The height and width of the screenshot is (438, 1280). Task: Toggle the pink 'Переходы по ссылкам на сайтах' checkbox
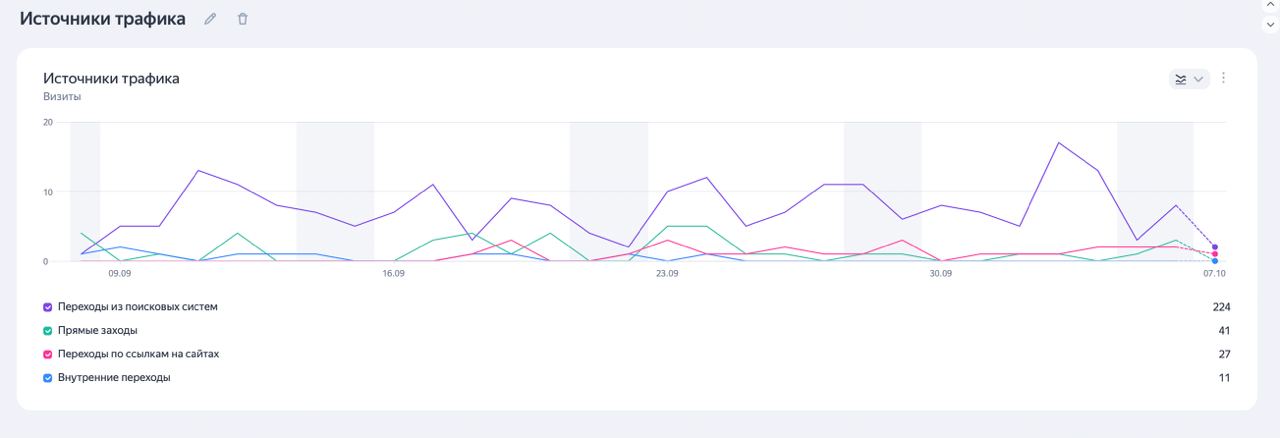(x=48, y=354)
